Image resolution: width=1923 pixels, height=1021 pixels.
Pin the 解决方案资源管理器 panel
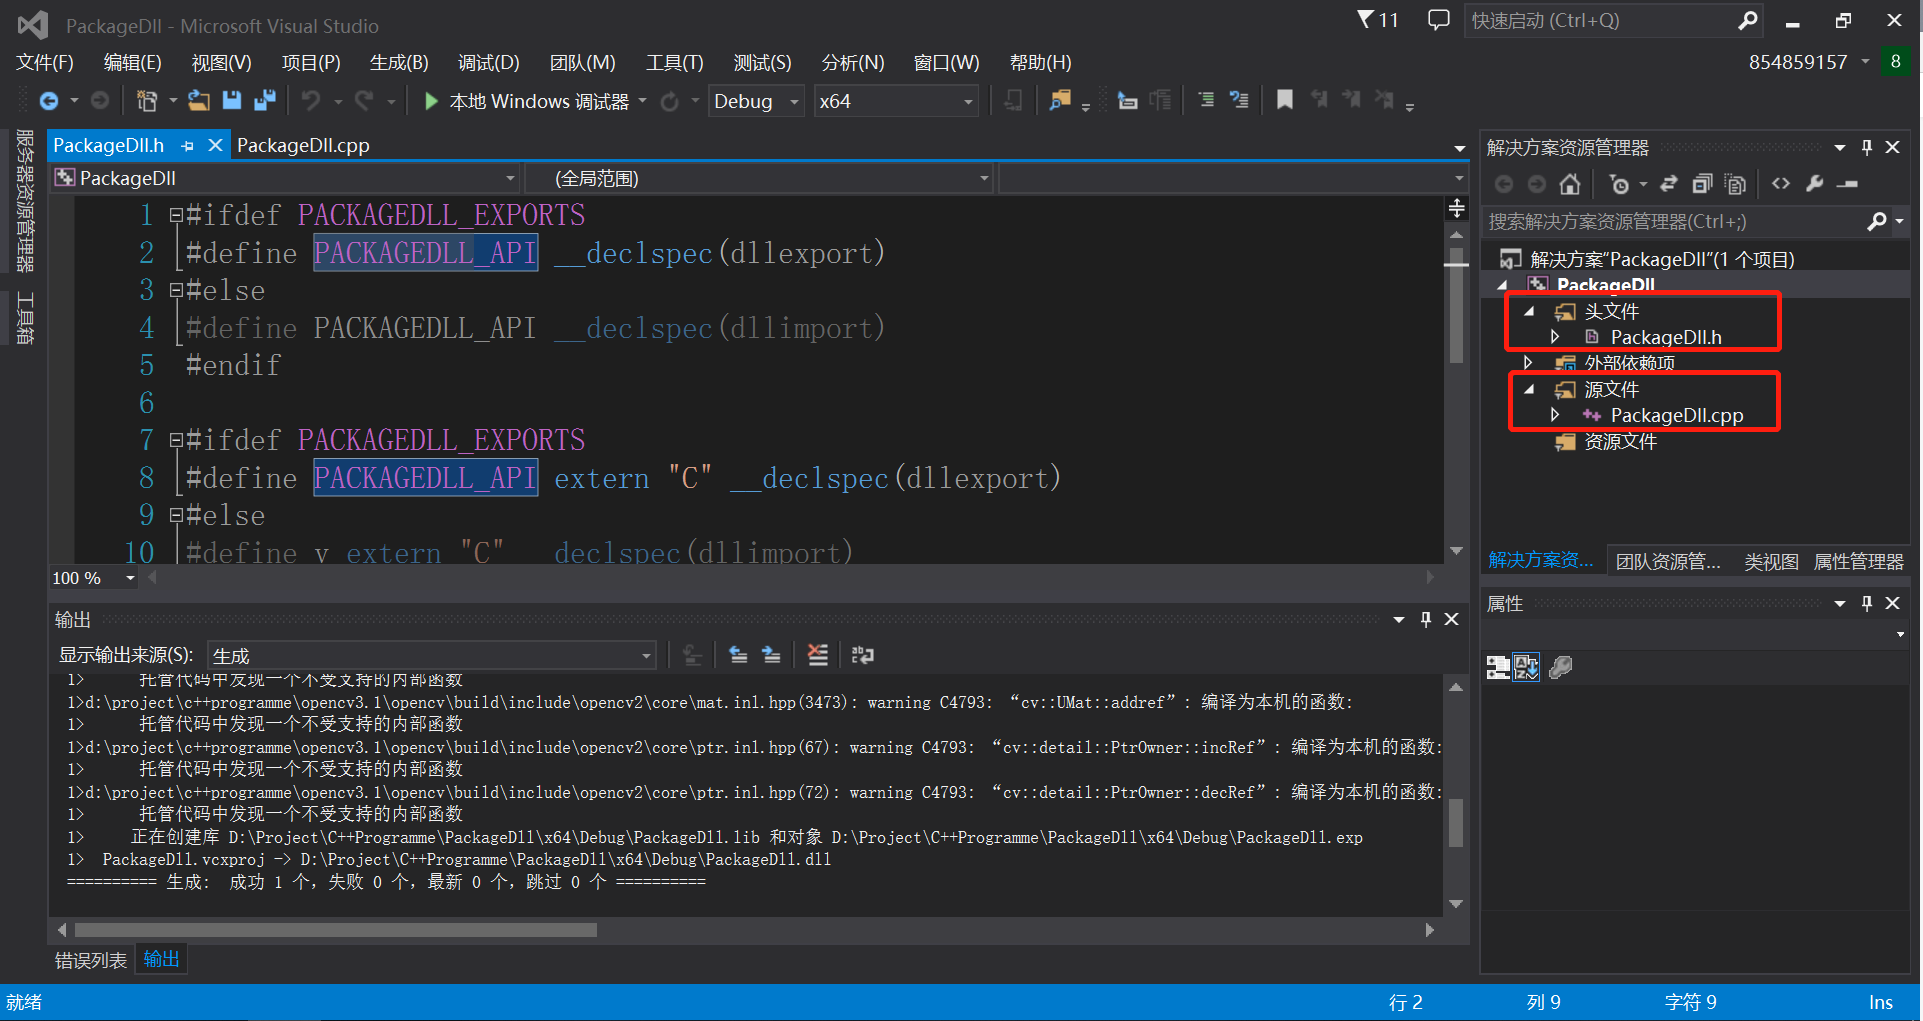[1866, 146]
